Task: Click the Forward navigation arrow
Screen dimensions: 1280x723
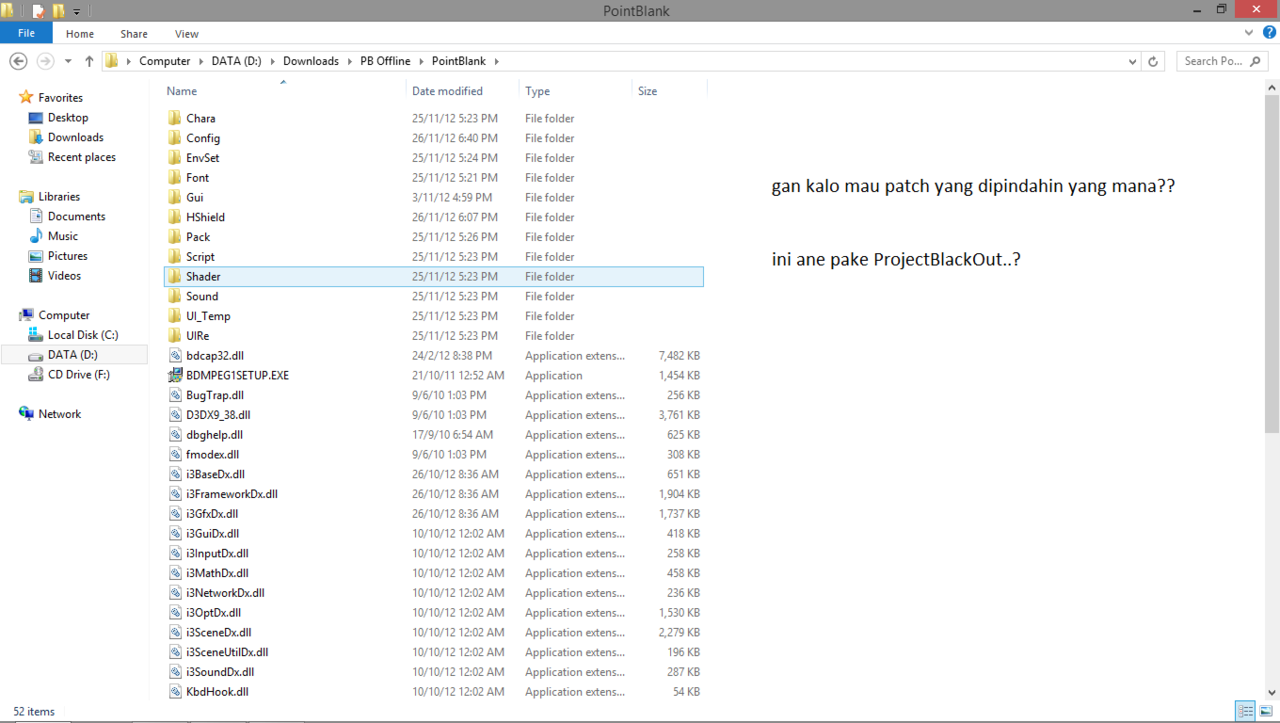Action: pos(45,61)
